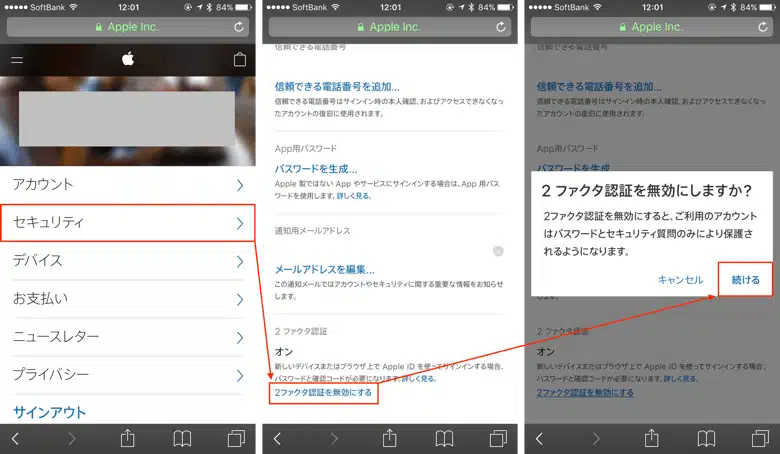Screen dimensions: 780x454
Task: Tap 信頼できる電話番号を追加 in dimmed right screen
Action: [x=599, y=87]
